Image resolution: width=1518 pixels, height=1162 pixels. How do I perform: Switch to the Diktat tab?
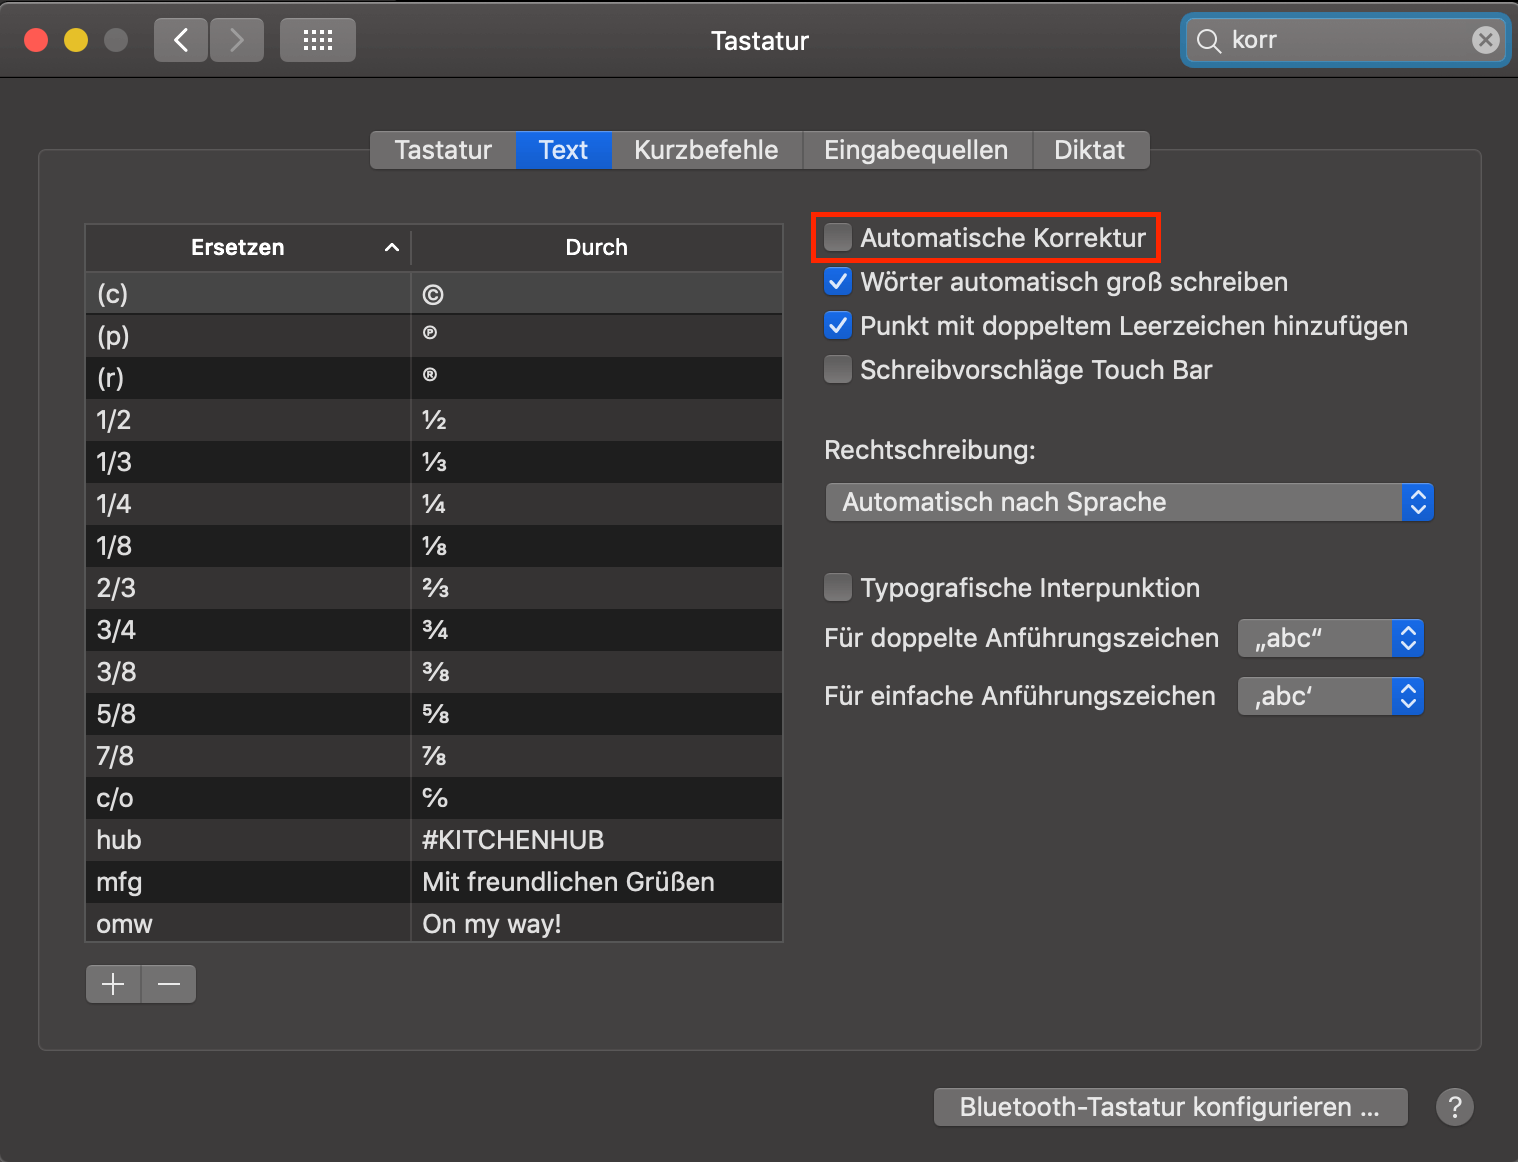click(1090, 150)
